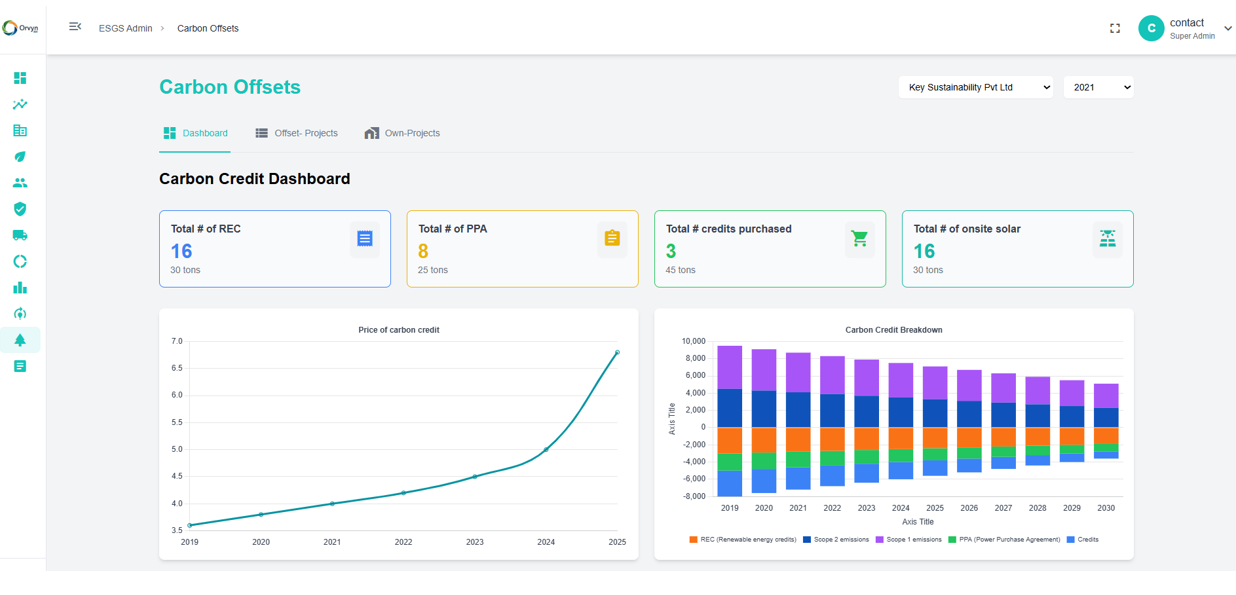
Task: Open the company dropdown showing Key Sustainability Pvt Ltd
Action: point(975,87)
